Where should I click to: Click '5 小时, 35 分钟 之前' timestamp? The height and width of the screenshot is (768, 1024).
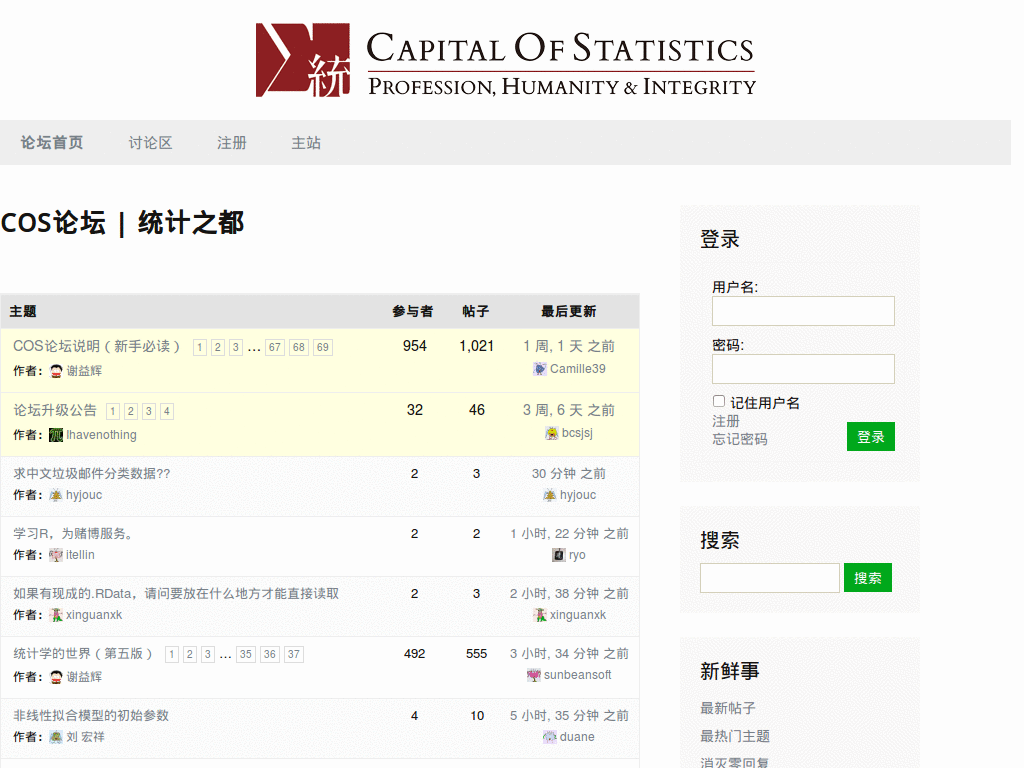click(x=569, y=716)
